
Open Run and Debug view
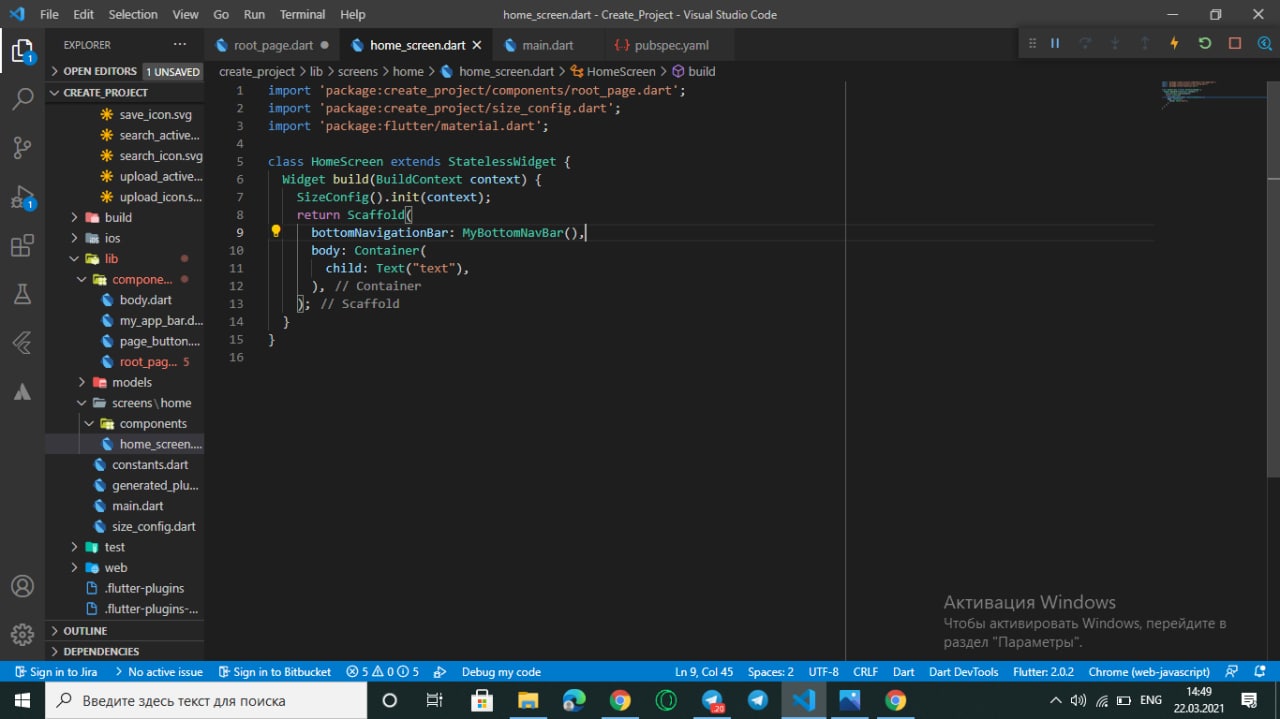click(x=22, y=197)
